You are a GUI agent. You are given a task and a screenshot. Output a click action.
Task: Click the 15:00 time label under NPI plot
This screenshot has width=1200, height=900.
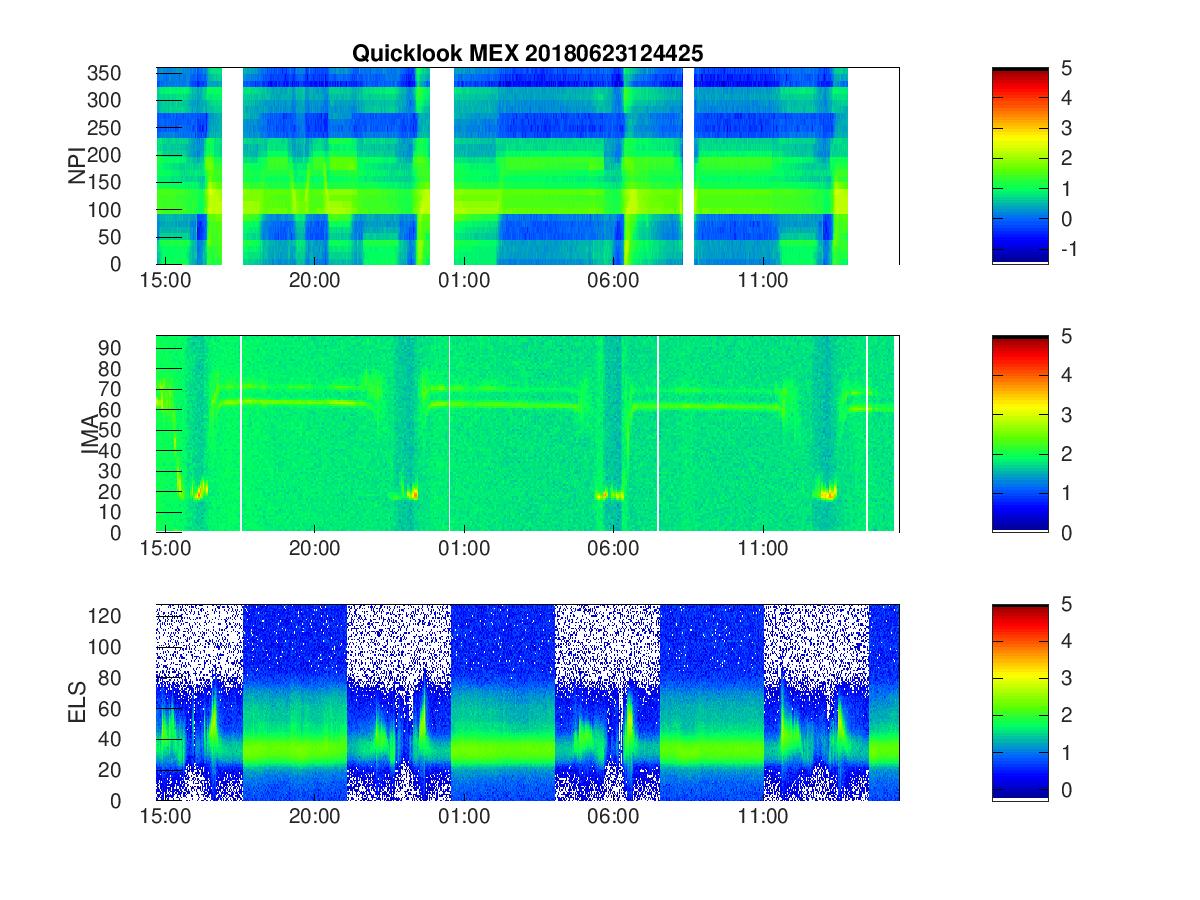pyautogui.click(x=166, y=281)
